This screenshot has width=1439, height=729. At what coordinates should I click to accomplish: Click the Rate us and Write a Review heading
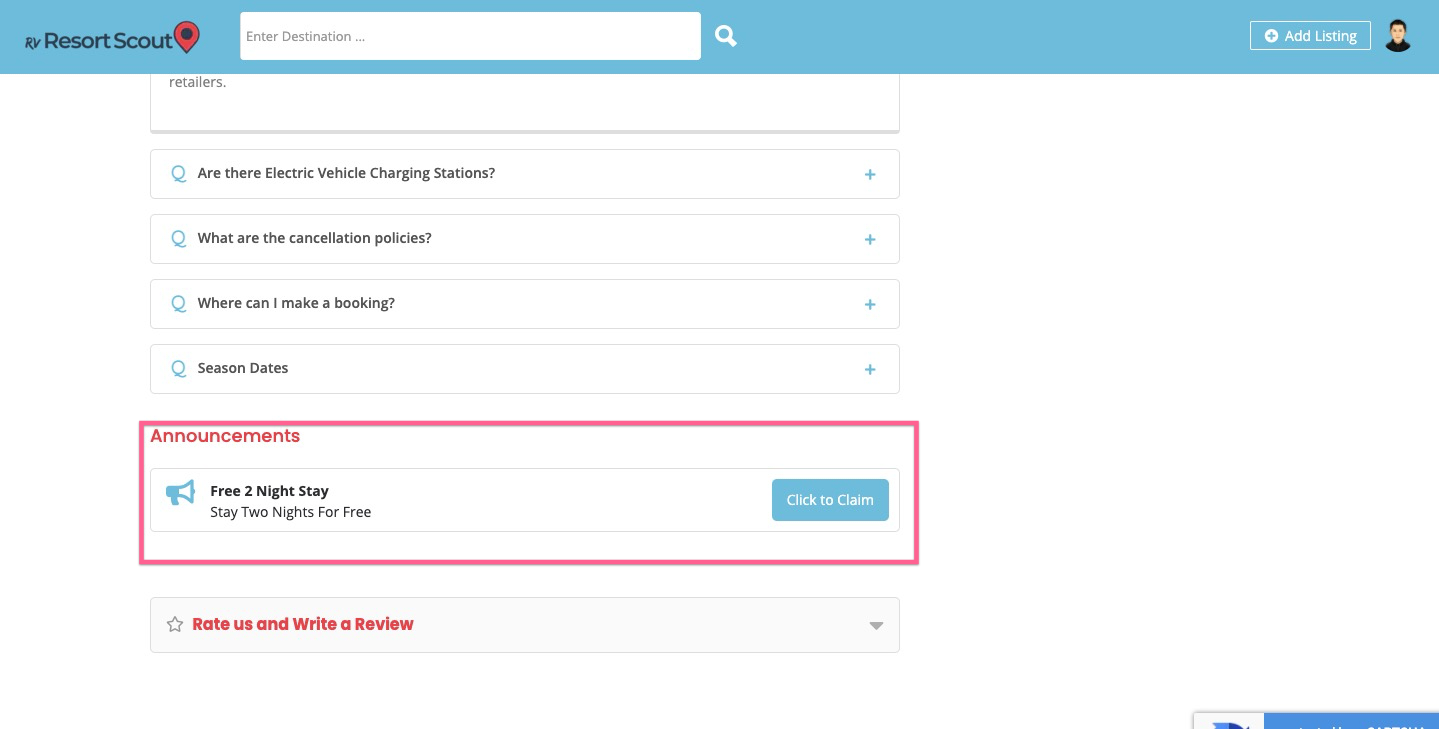tap(303, 624)
